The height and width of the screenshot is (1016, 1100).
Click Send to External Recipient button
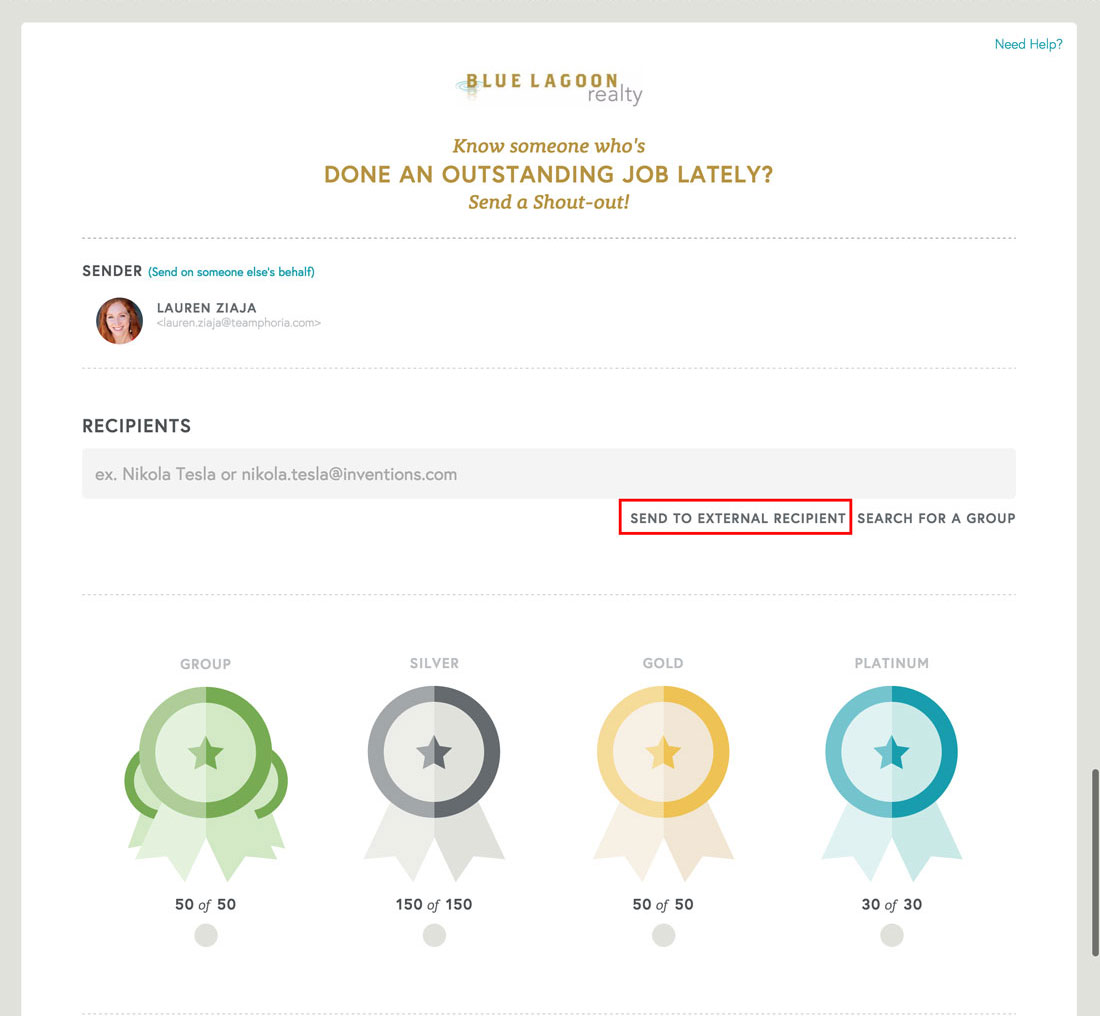point(737,518)
